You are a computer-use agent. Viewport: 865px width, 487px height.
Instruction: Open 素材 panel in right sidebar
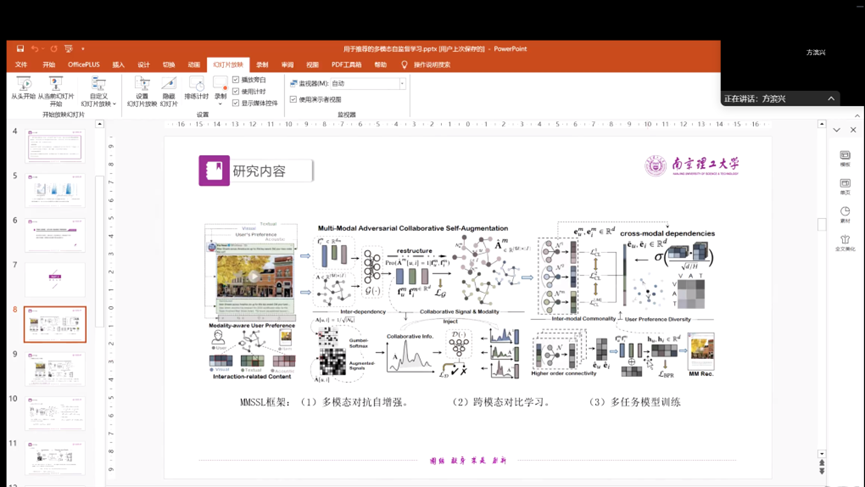coord(845,214)
